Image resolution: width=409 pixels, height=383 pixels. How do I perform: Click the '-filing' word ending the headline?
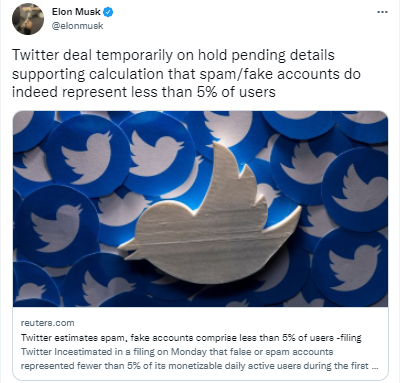click(x=348, y=338)
